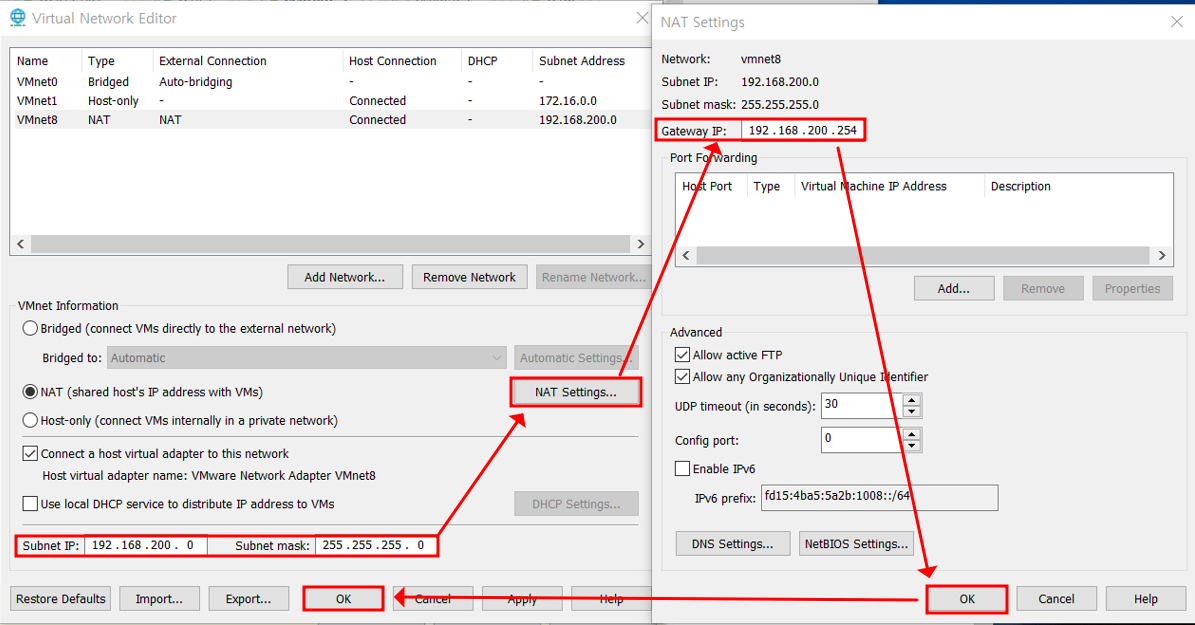Open DNS Settings
The image size is (1195, 625).
pyautogui.click(x=732, y=543)
